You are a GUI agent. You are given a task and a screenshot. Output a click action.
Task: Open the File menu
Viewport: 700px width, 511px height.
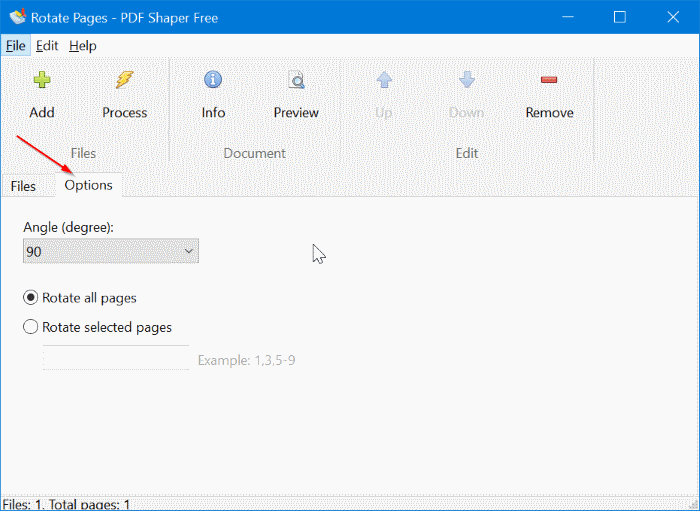(x=16, y=46)
